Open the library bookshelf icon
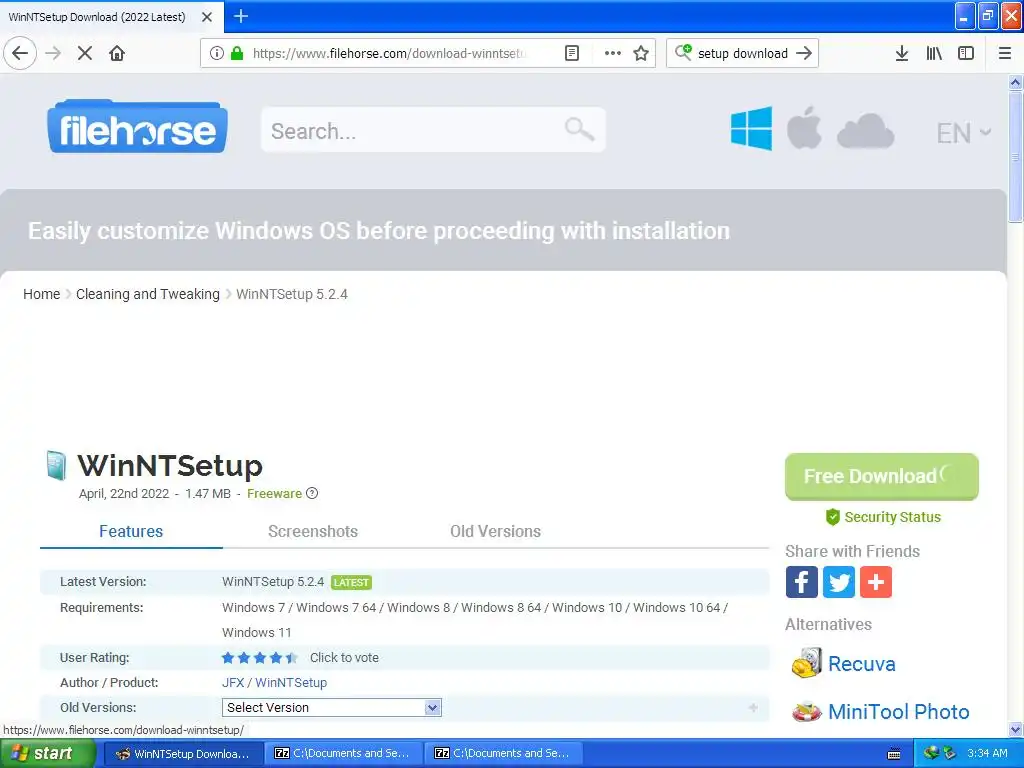This screenshot has height=768, width=1024. pyautogui.click(x=934, y=53)
